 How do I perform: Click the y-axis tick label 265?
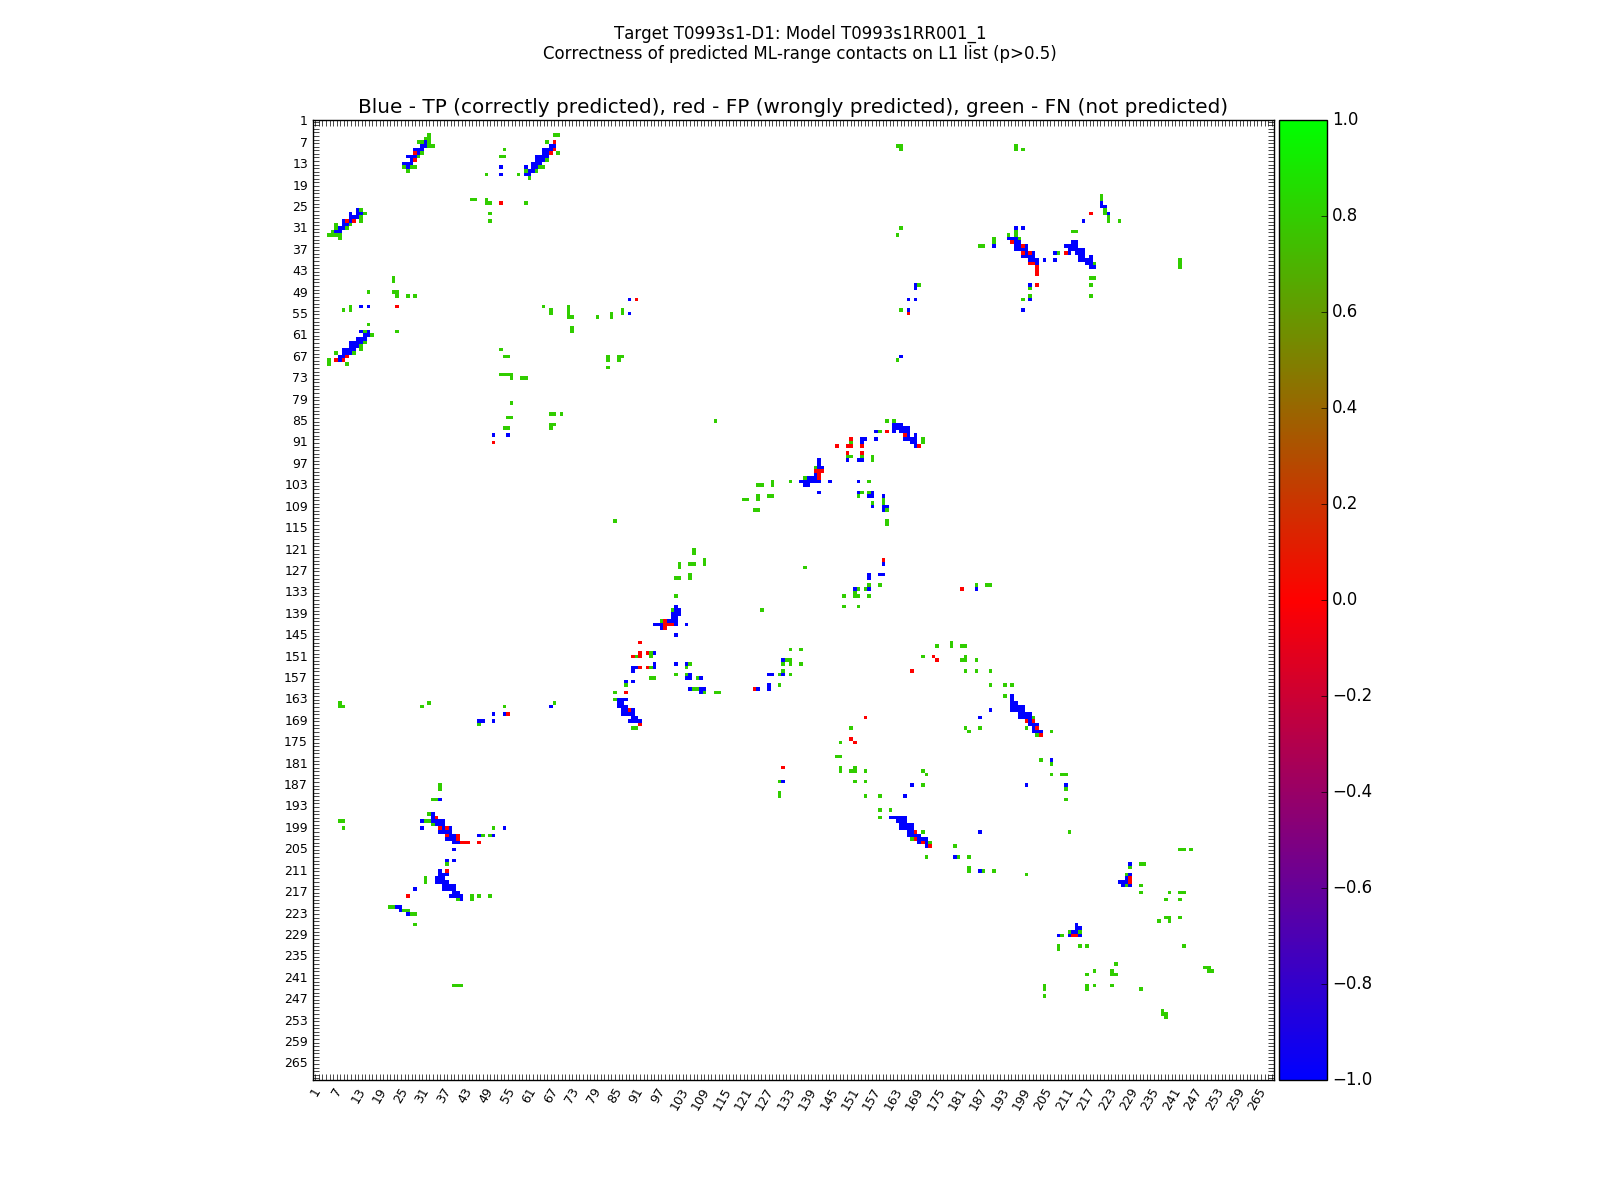click(x=297, y=1062)
